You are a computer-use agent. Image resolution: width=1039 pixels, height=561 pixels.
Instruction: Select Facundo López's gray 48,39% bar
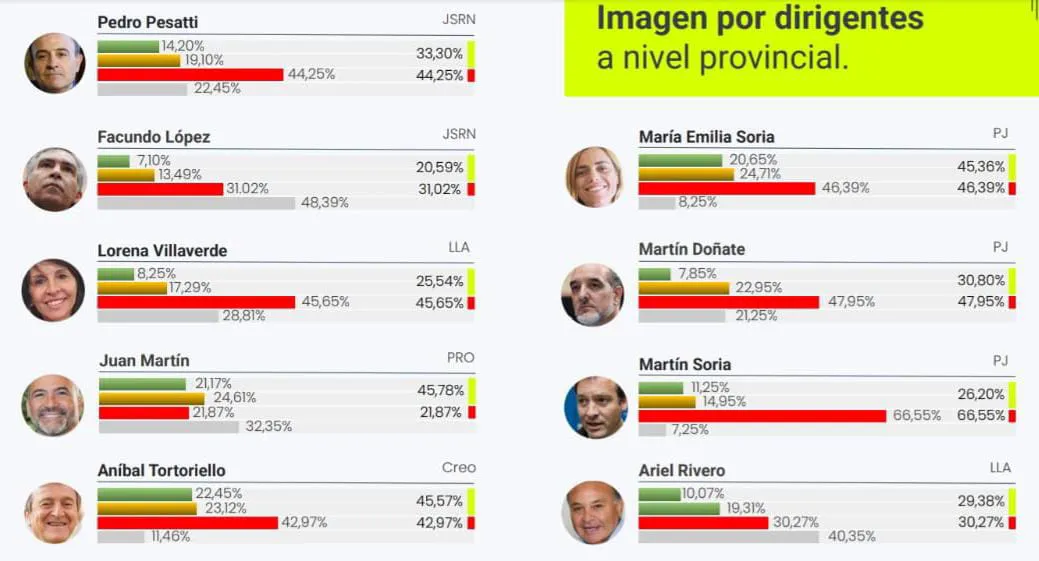click(196, 203)
